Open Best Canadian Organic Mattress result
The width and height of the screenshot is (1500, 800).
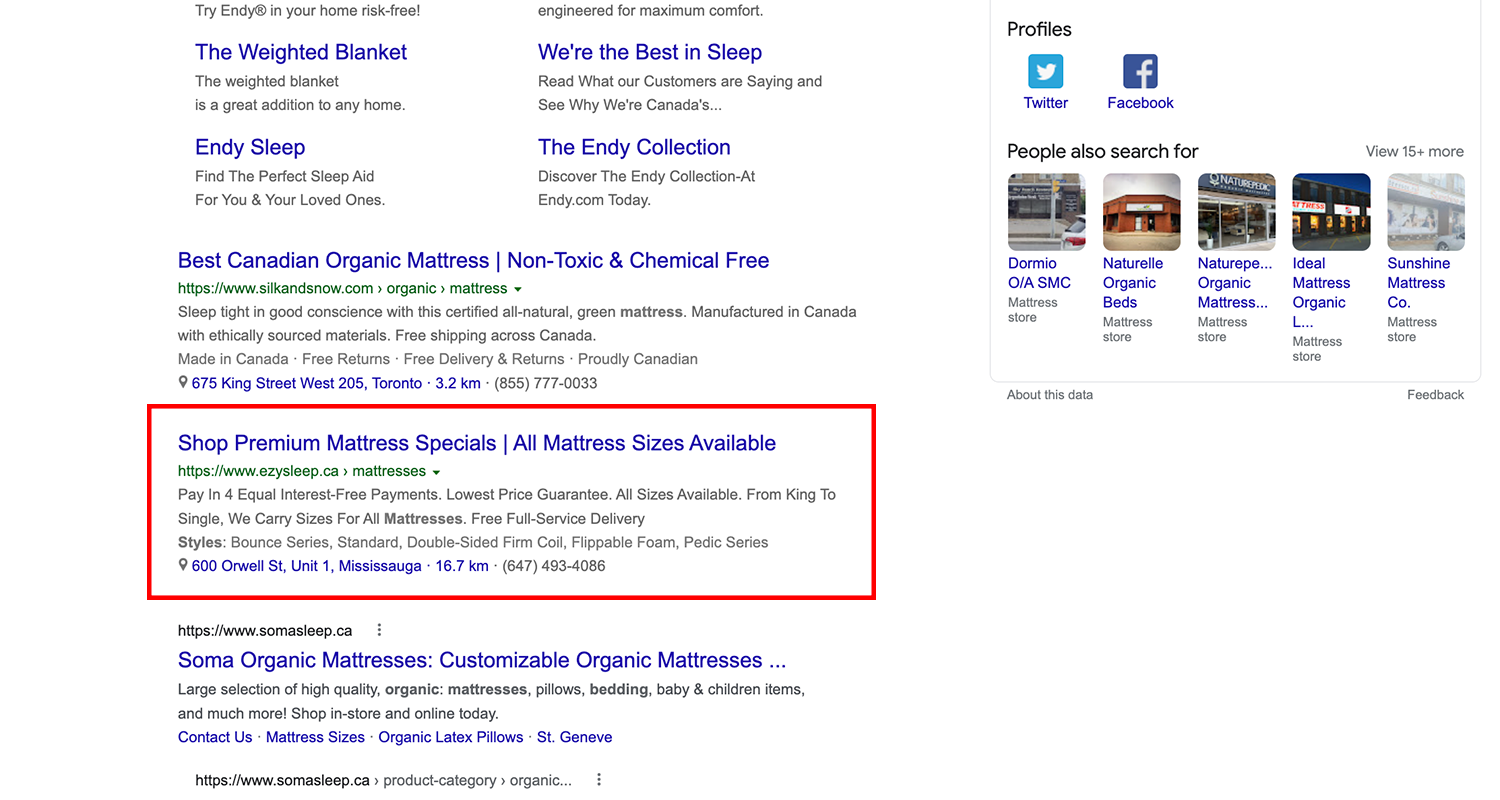473,261
